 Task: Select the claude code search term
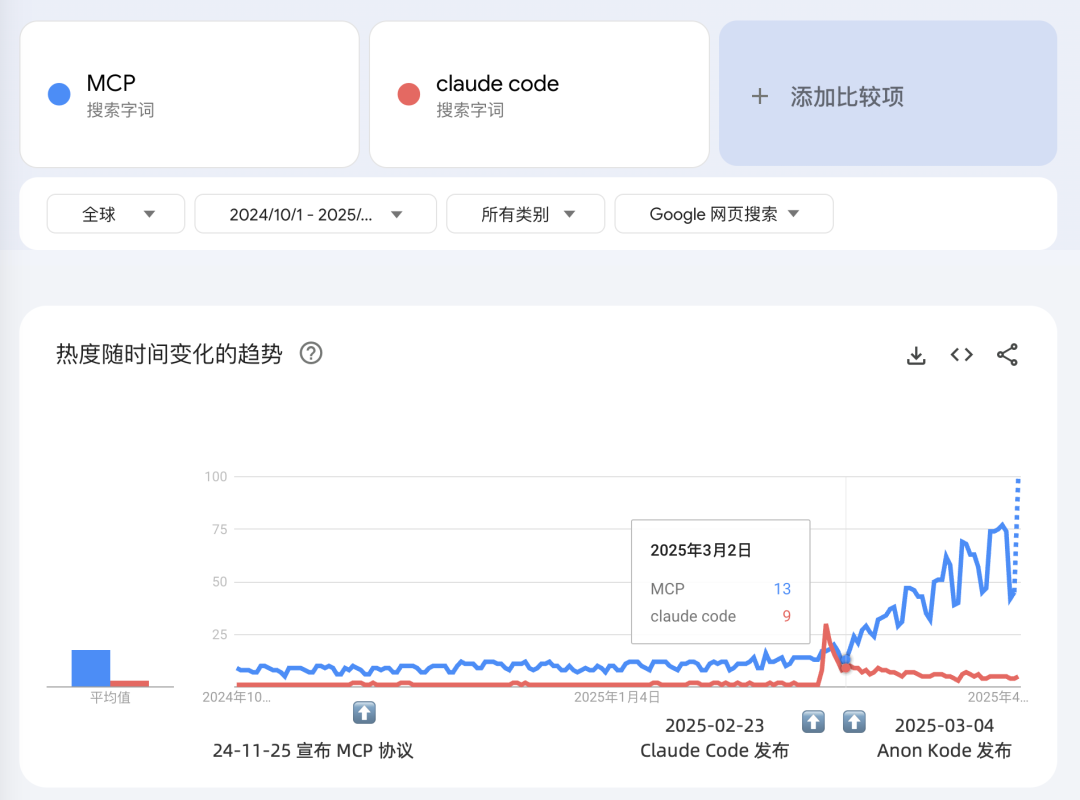point(497,85)
